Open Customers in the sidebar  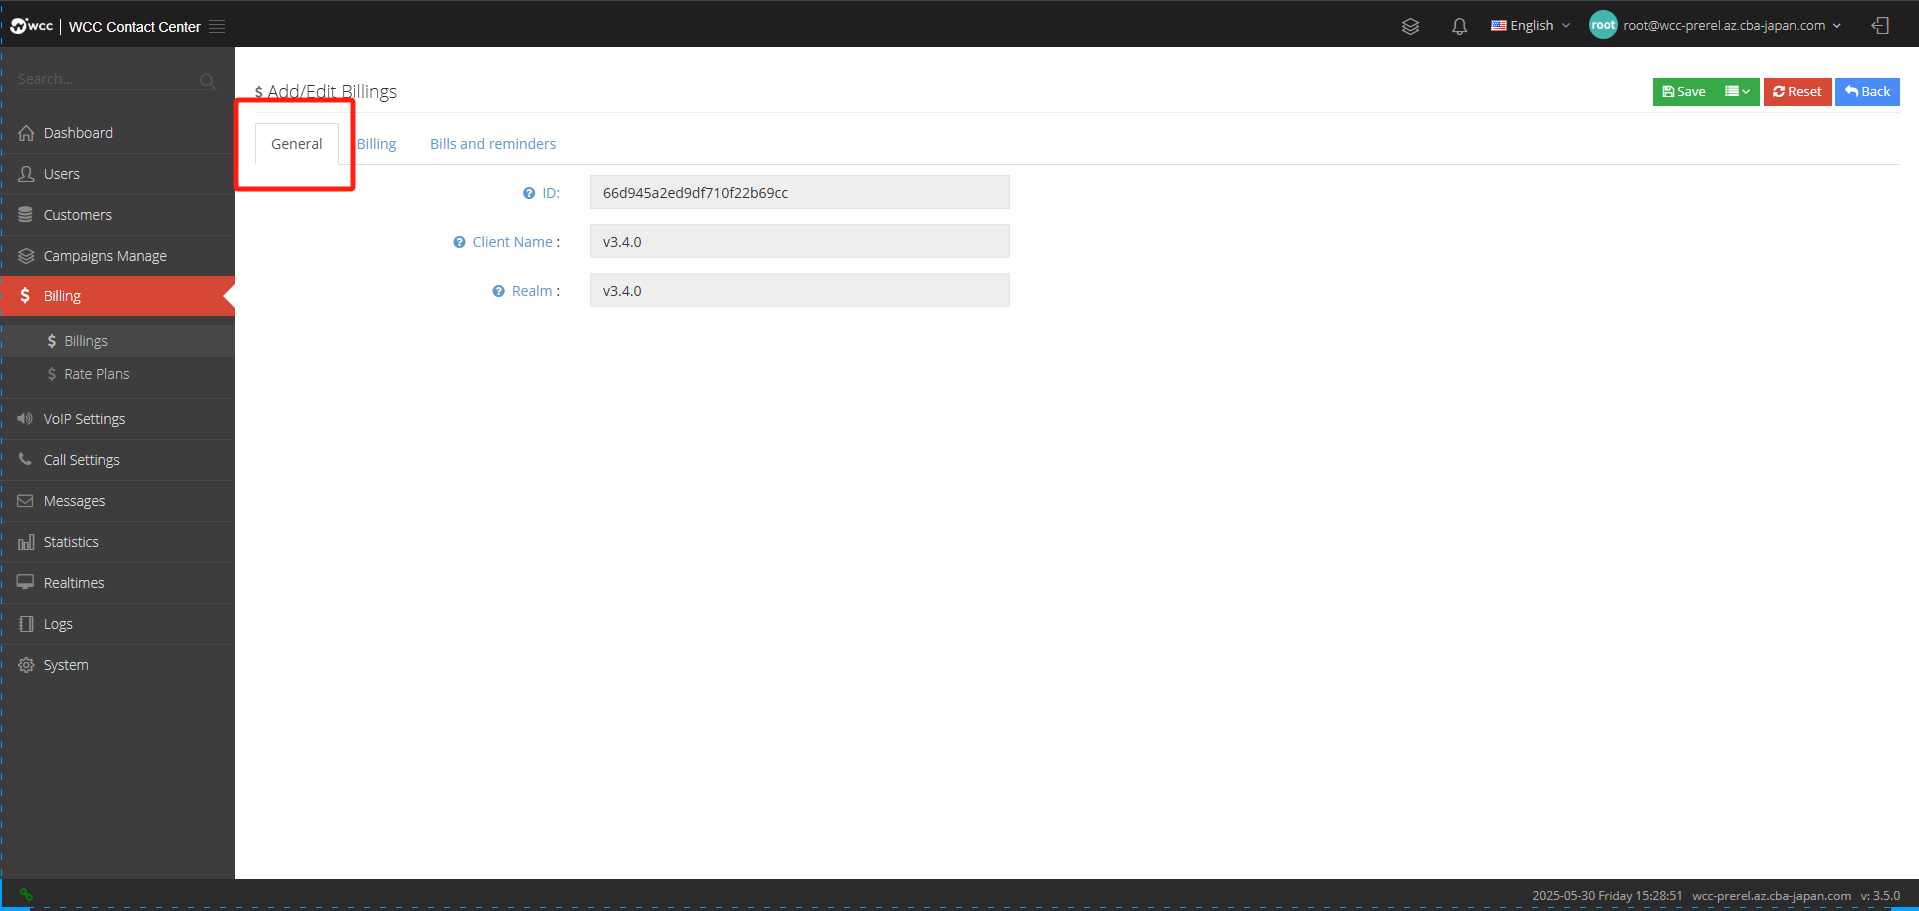point(117,215)
